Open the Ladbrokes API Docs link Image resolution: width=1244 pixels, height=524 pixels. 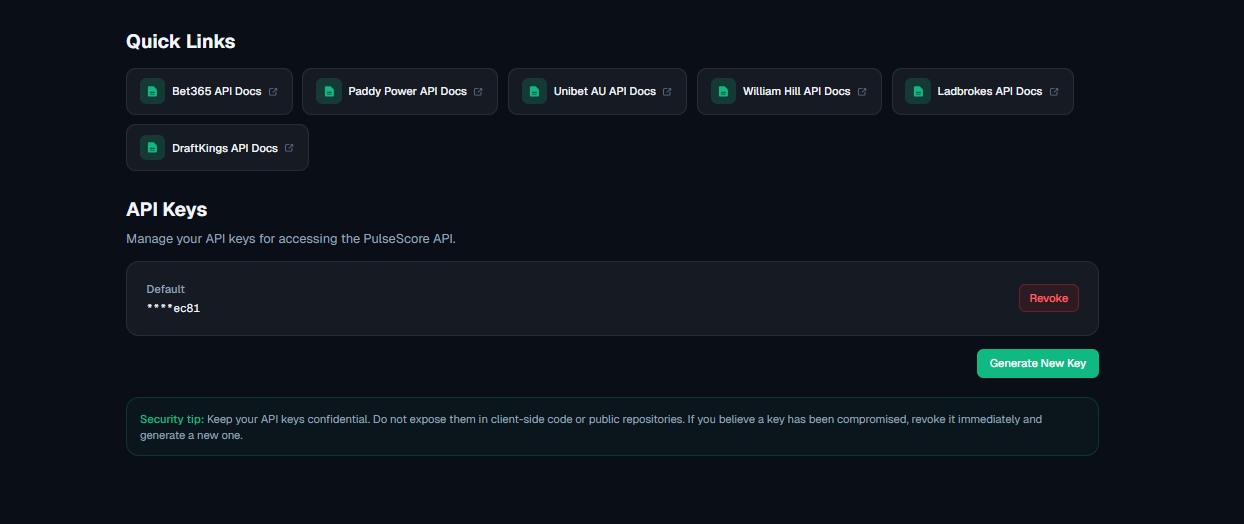pos(983,91)
